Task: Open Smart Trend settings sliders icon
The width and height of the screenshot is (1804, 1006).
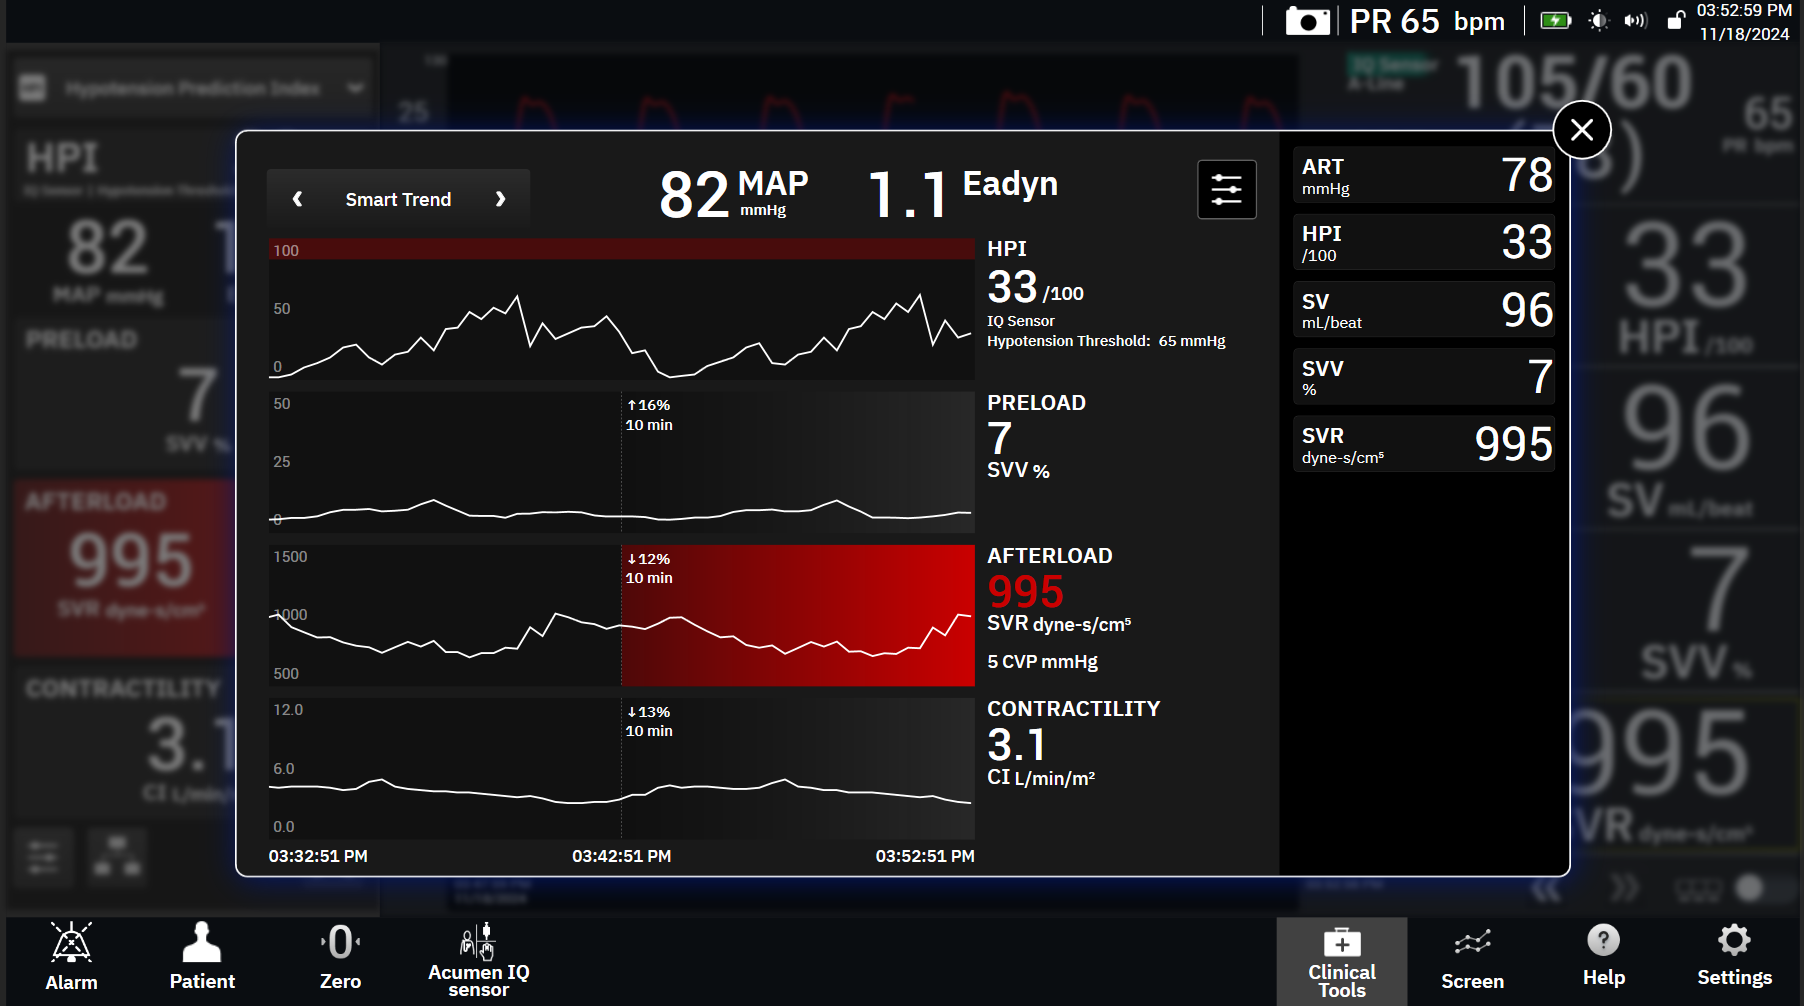Action: [1226, 189]
